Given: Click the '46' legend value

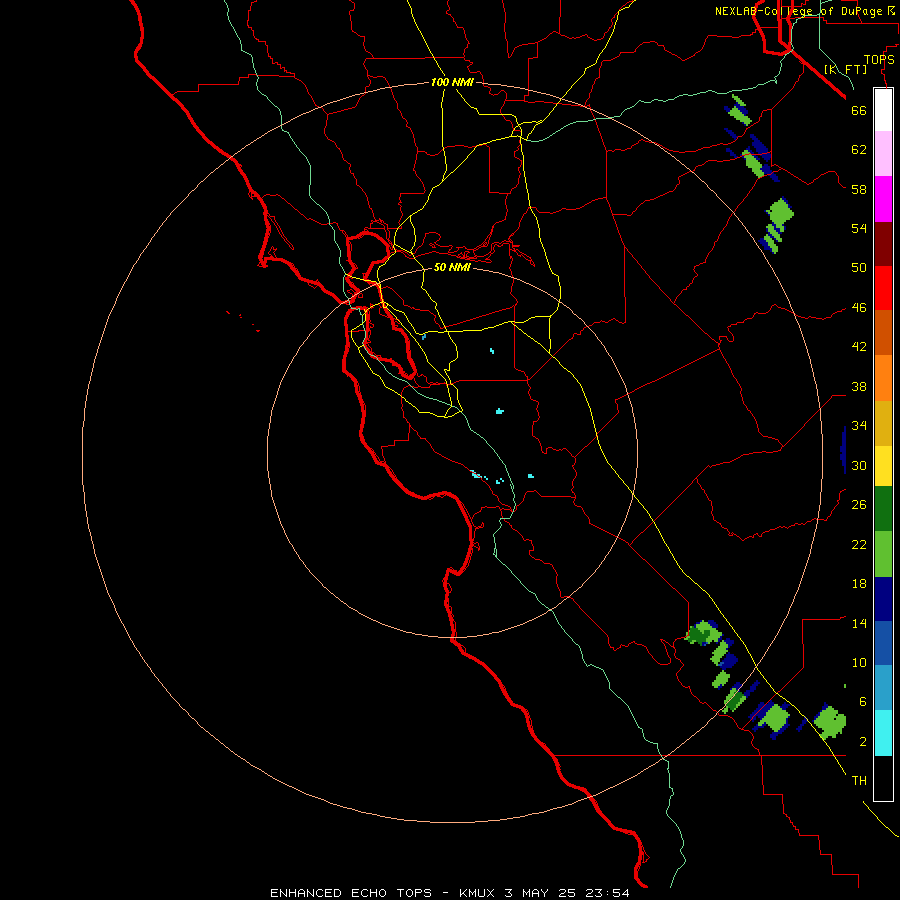Looking at the screenshot, I should [x=859, y=308].
